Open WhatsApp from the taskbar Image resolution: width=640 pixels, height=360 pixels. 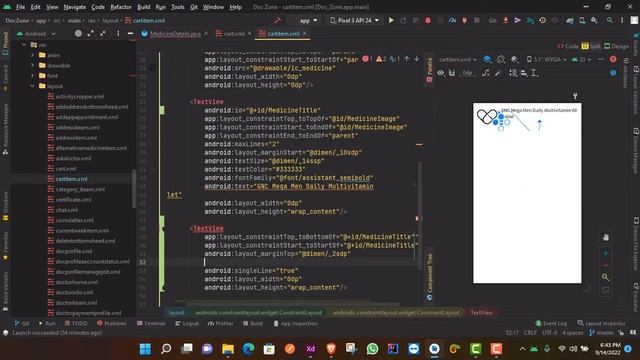coord(372,349)
